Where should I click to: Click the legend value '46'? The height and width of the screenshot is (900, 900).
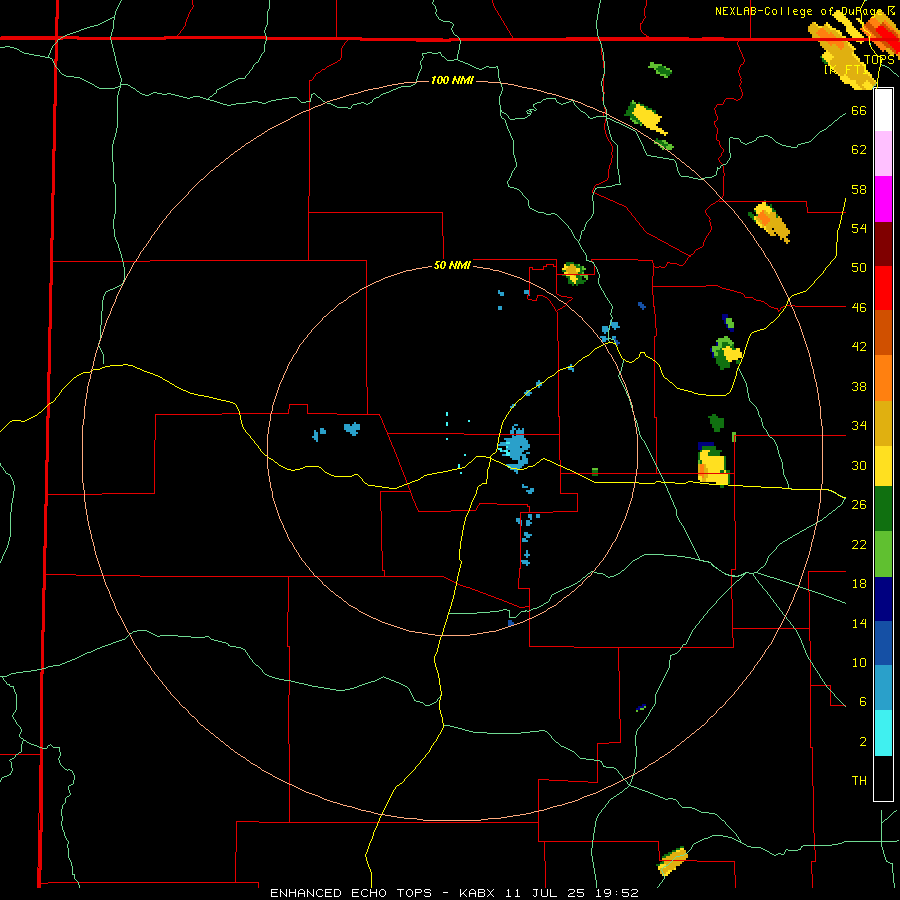click(859, 308)
